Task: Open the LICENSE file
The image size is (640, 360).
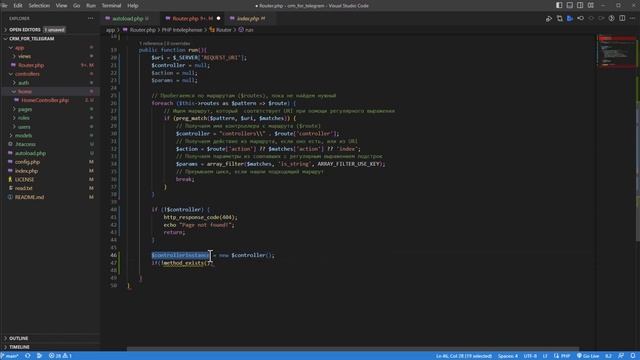Action: coord(50,180)
